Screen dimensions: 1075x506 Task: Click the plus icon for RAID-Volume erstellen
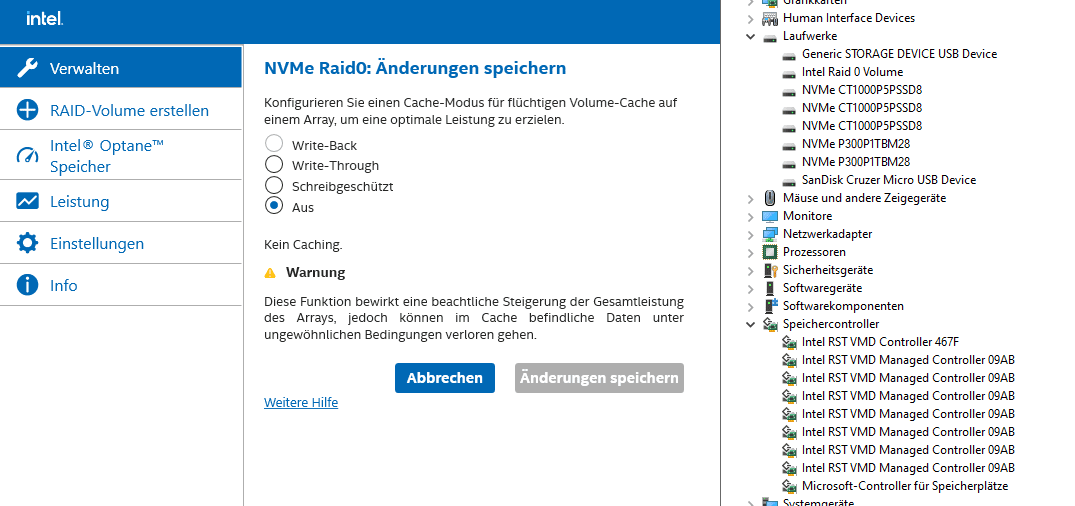(27, 110)
